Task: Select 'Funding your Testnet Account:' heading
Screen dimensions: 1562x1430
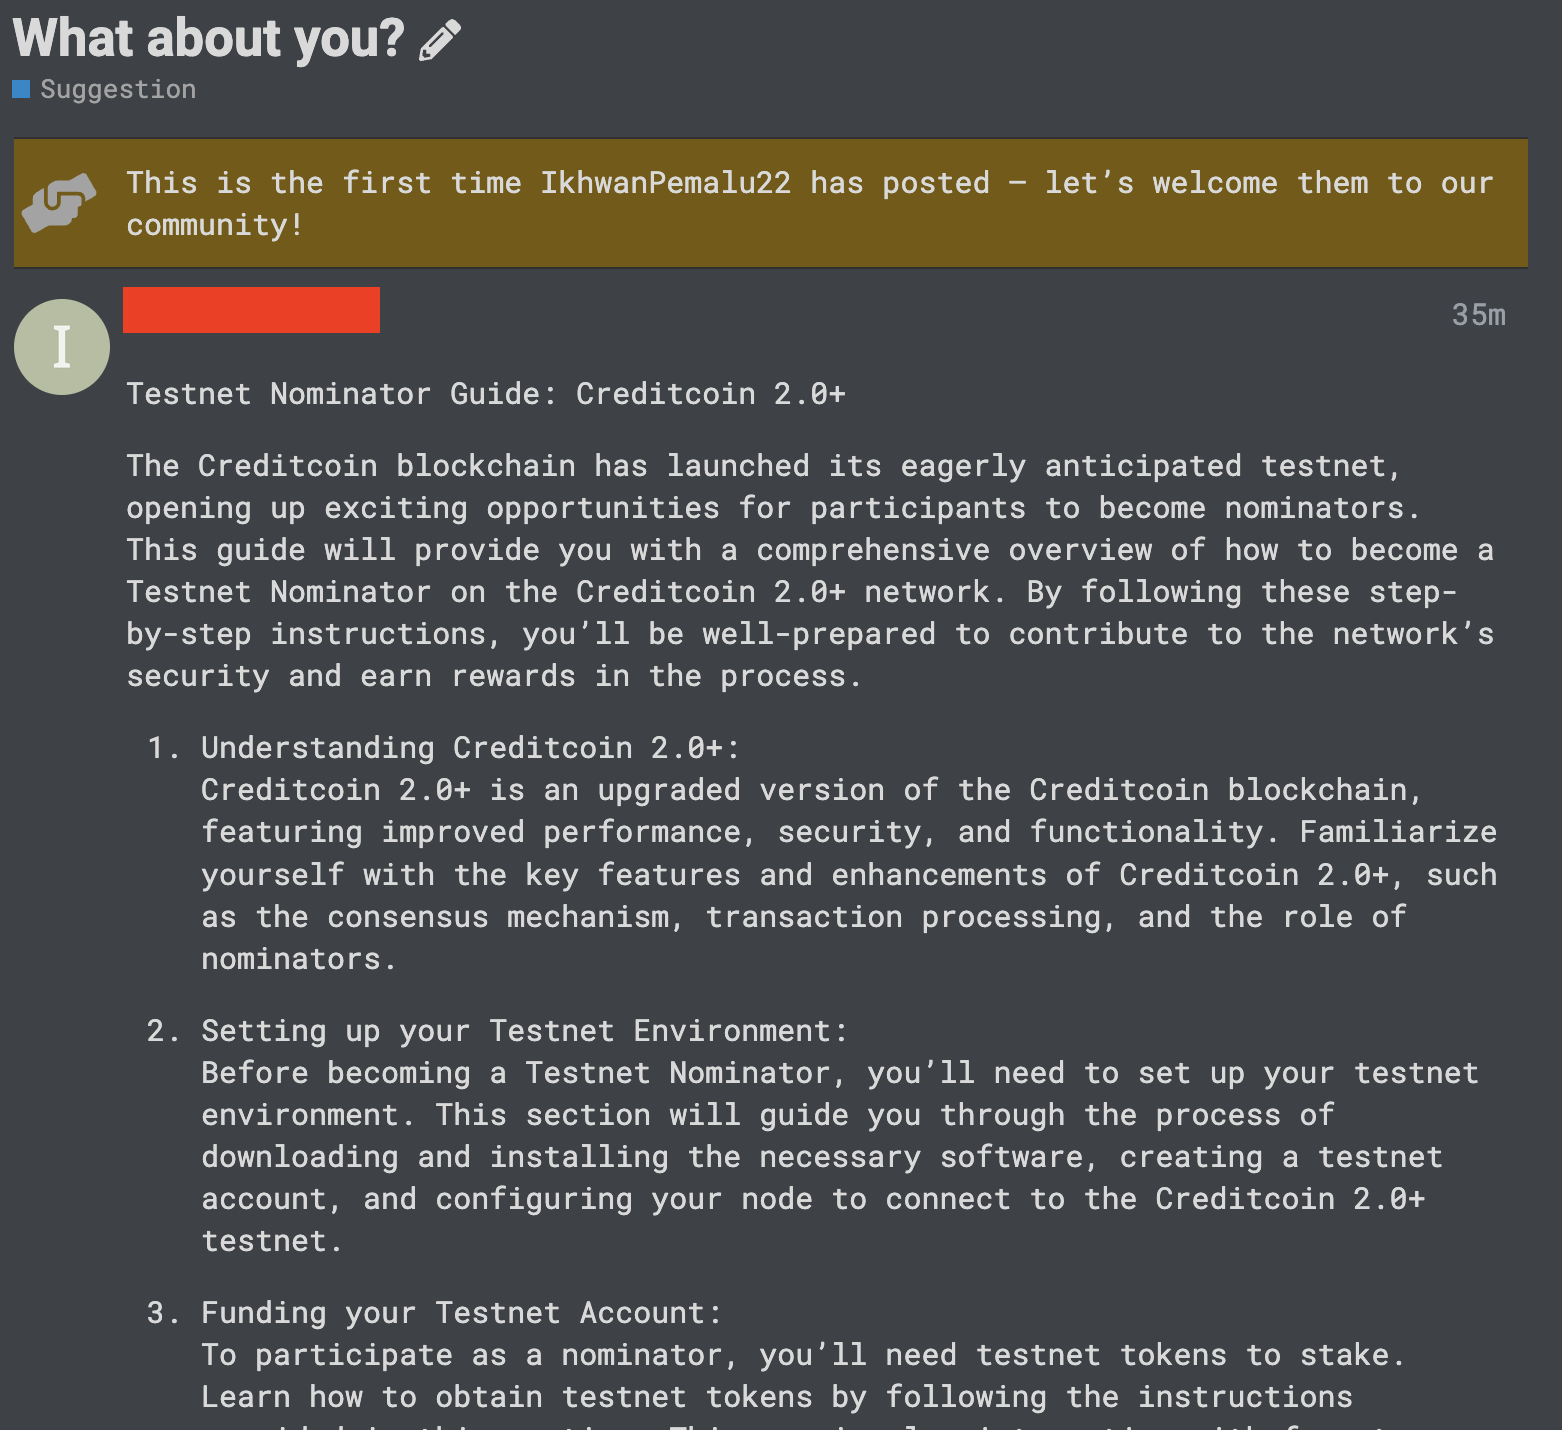Action: pos(461,1312)
